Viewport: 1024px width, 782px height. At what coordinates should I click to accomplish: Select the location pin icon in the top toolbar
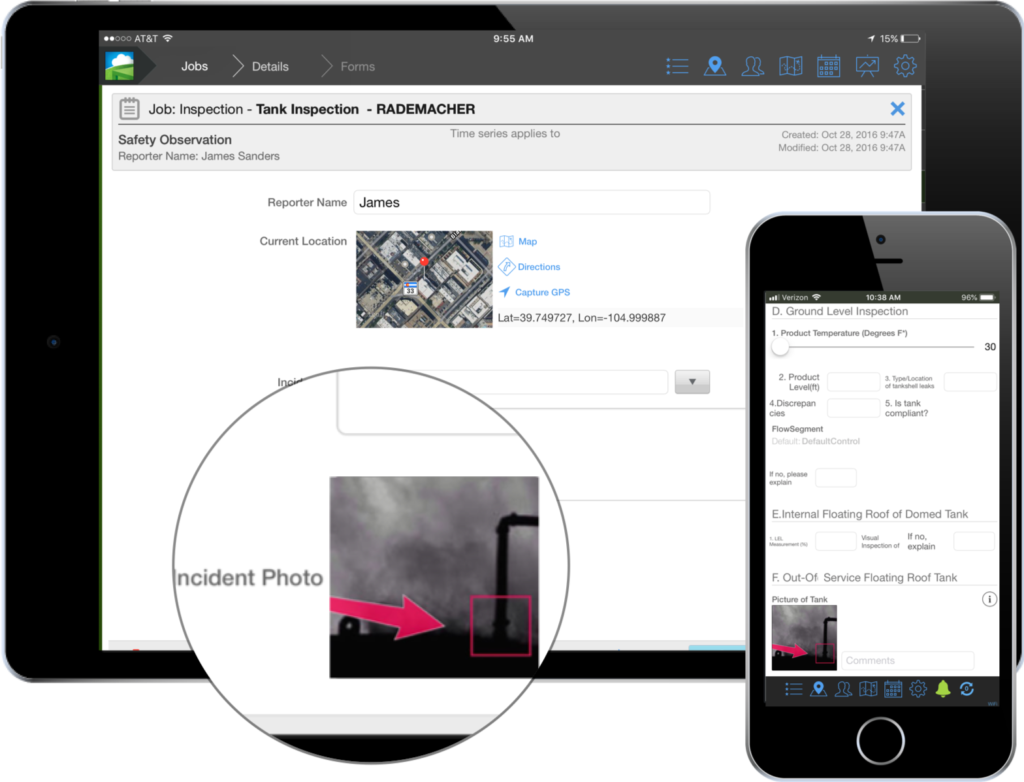click(x=715, y=66)
